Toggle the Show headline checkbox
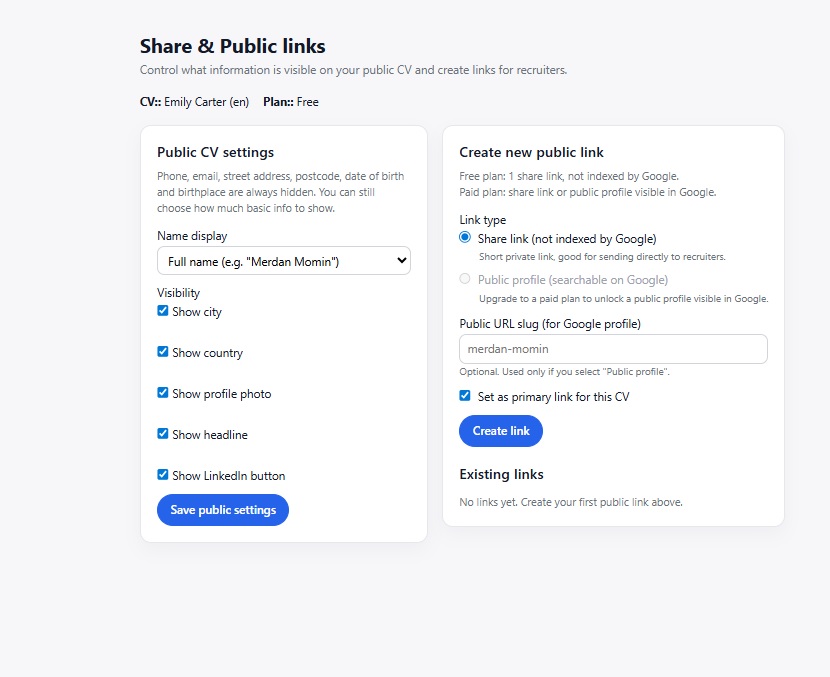Screen dimensions: 830x677 pos(163,434)
